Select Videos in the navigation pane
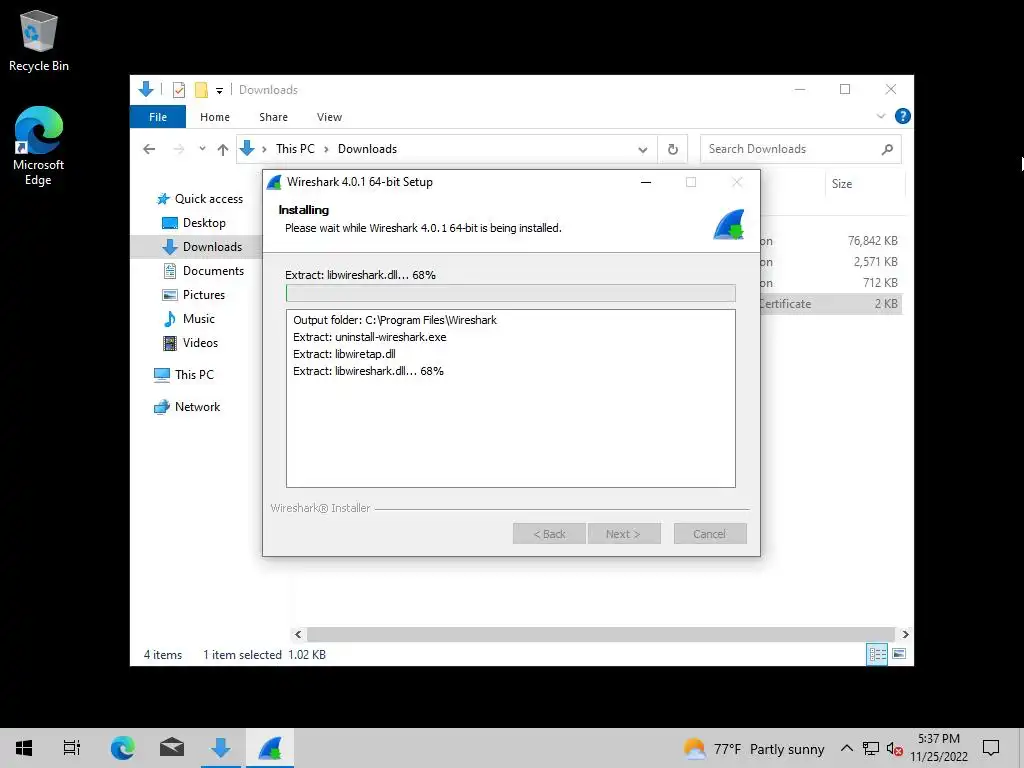Screen dimensions: 1024x768 coord(190,343)
